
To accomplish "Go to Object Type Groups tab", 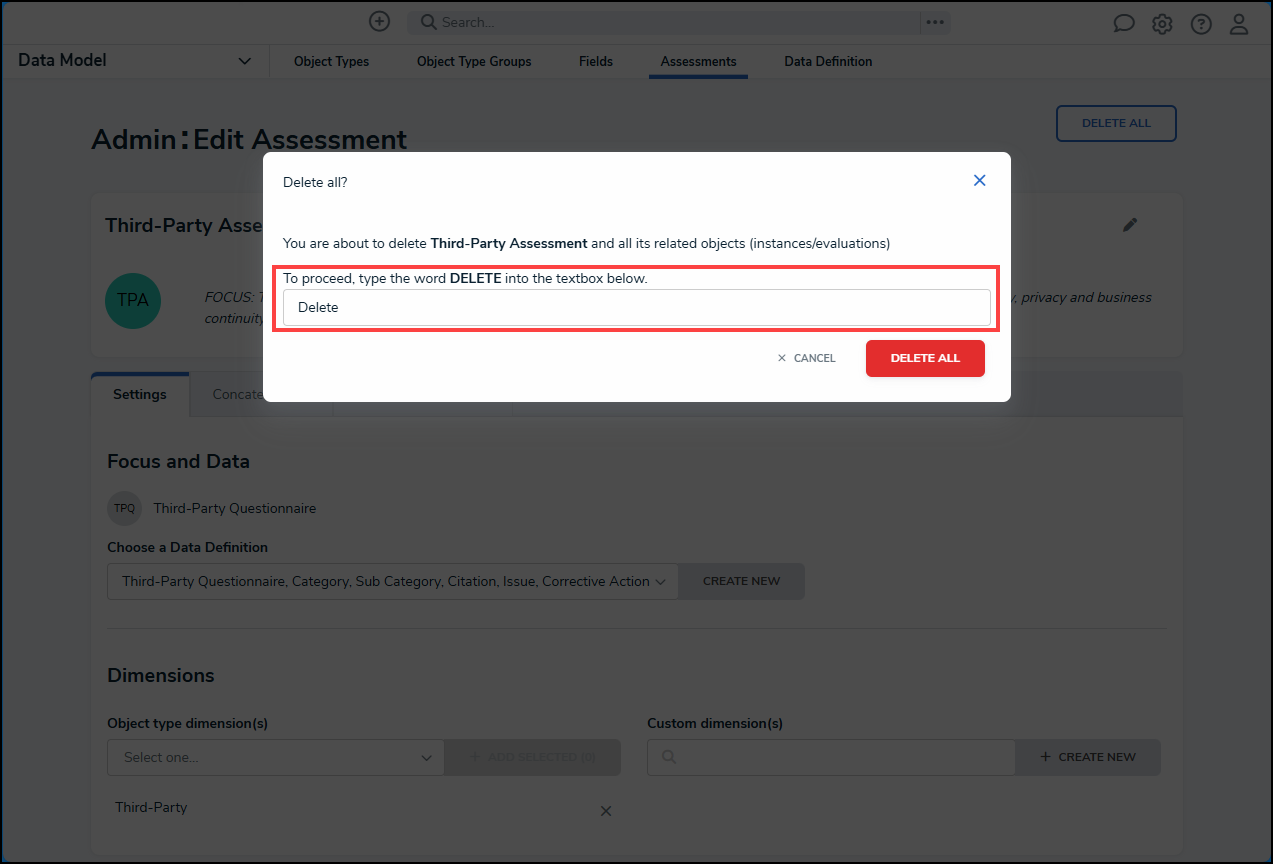I will 474,61.
